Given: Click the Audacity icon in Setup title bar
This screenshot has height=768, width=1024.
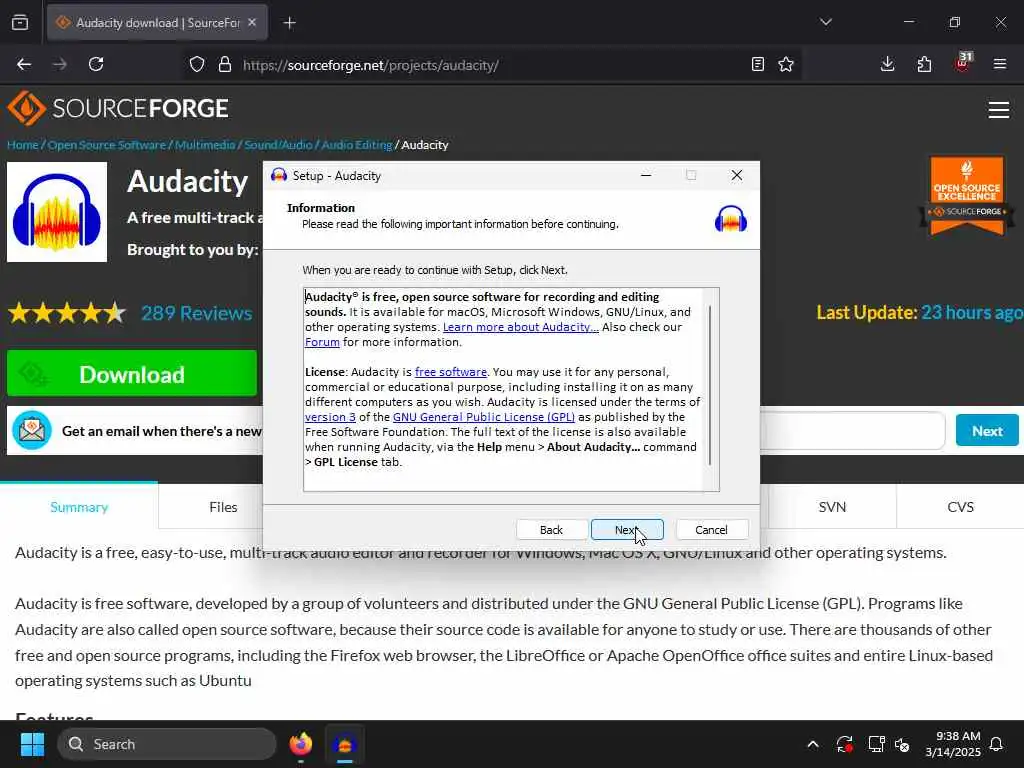Looking at the screenshot, I should (279, 175).
